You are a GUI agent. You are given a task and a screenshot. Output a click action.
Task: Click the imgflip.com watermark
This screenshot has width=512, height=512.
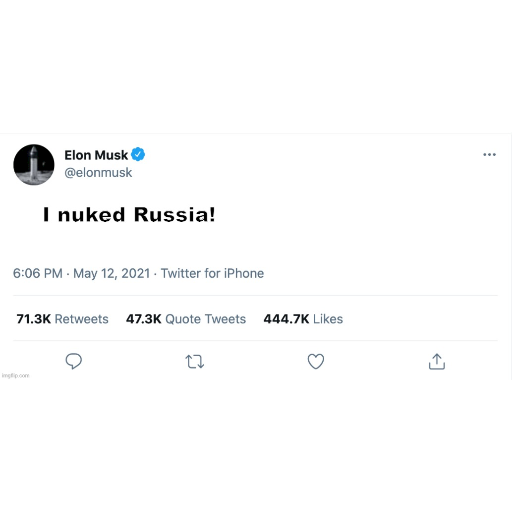click(x=16, y=376)
